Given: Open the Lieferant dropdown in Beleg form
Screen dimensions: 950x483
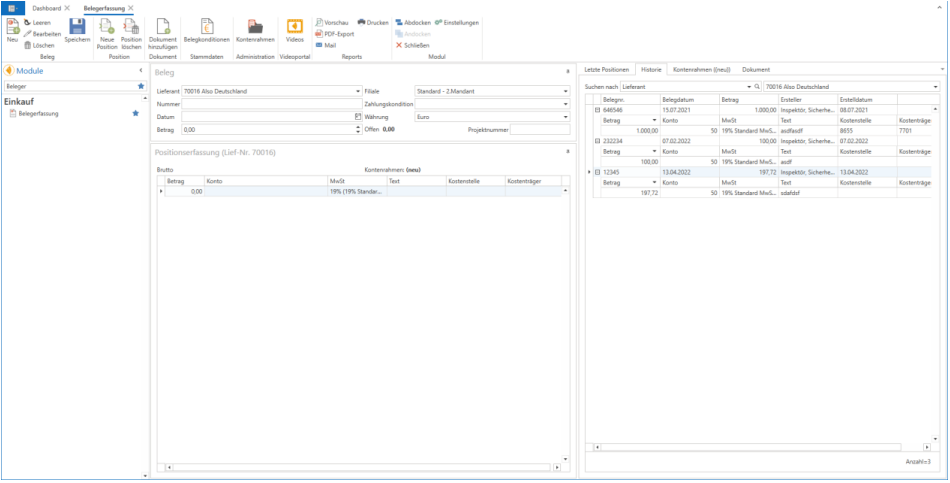Looking at the screenshot, I should 356,91.
